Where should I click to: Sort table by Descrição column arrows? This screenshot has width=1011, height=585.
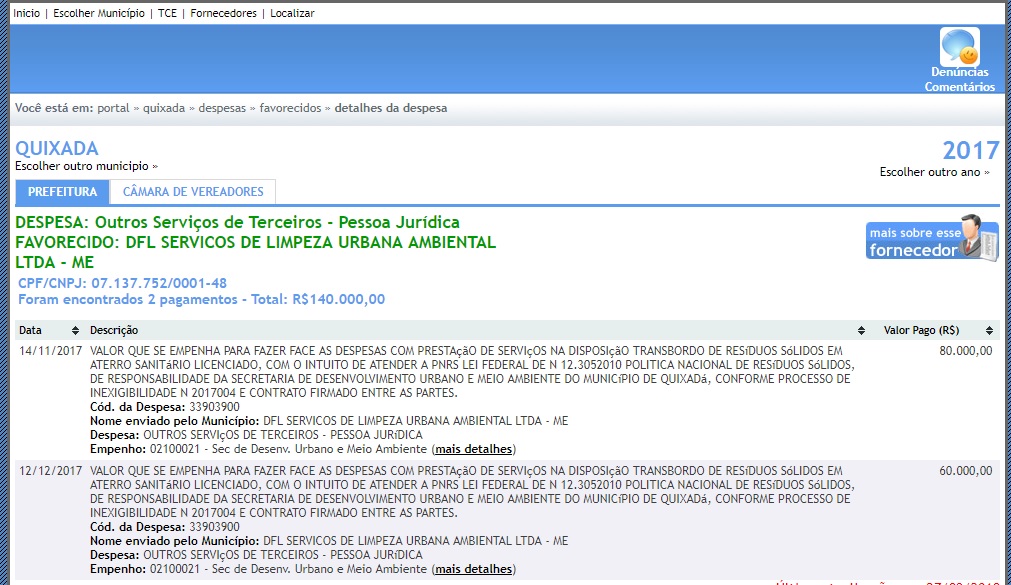tap(861, 330)
